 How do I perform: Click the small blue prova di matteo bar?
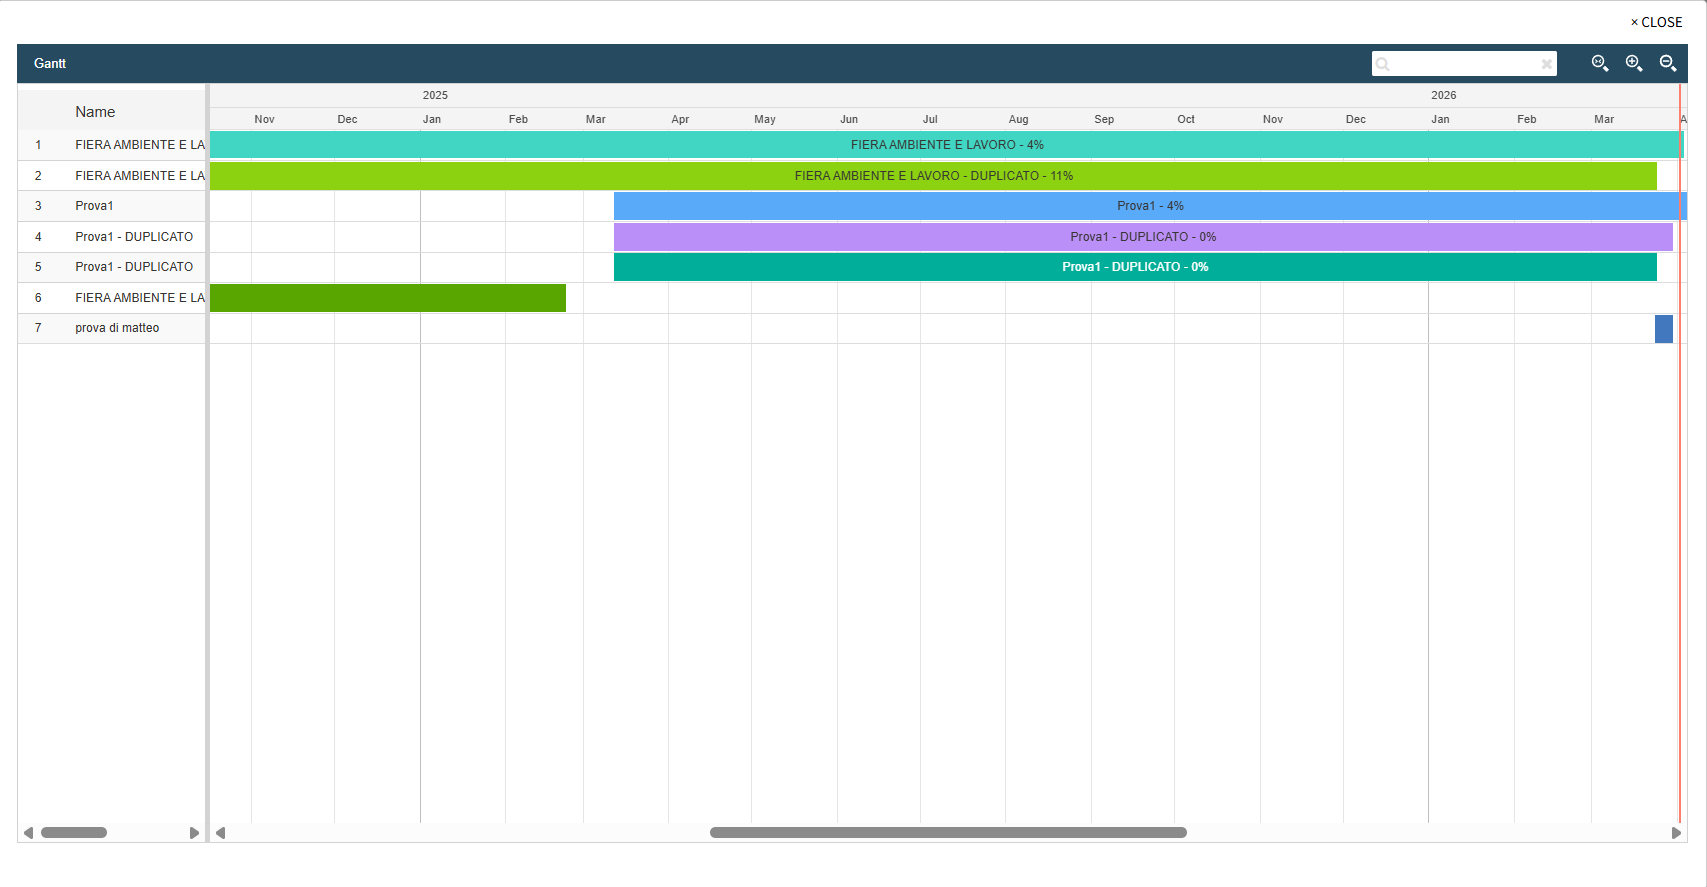click(x=1663, y=329)
